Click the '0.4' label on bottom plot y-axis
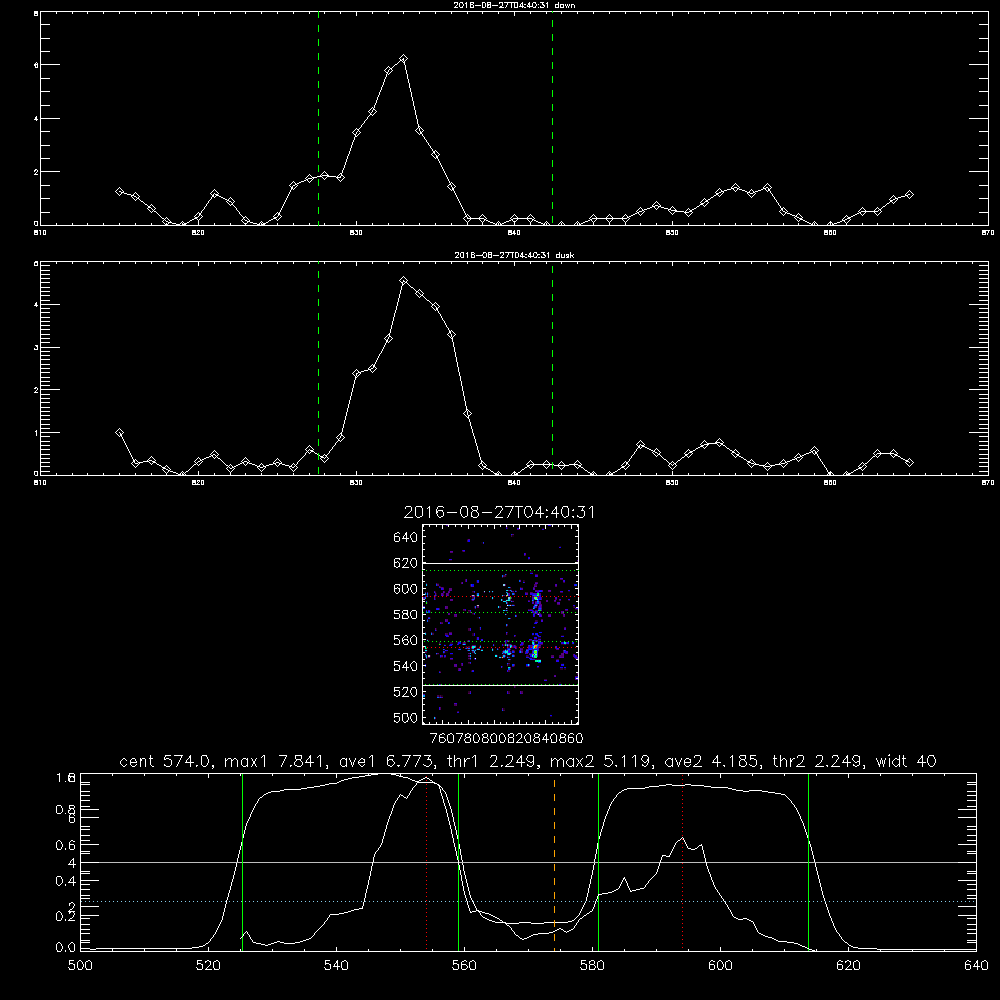 [66, 881]
